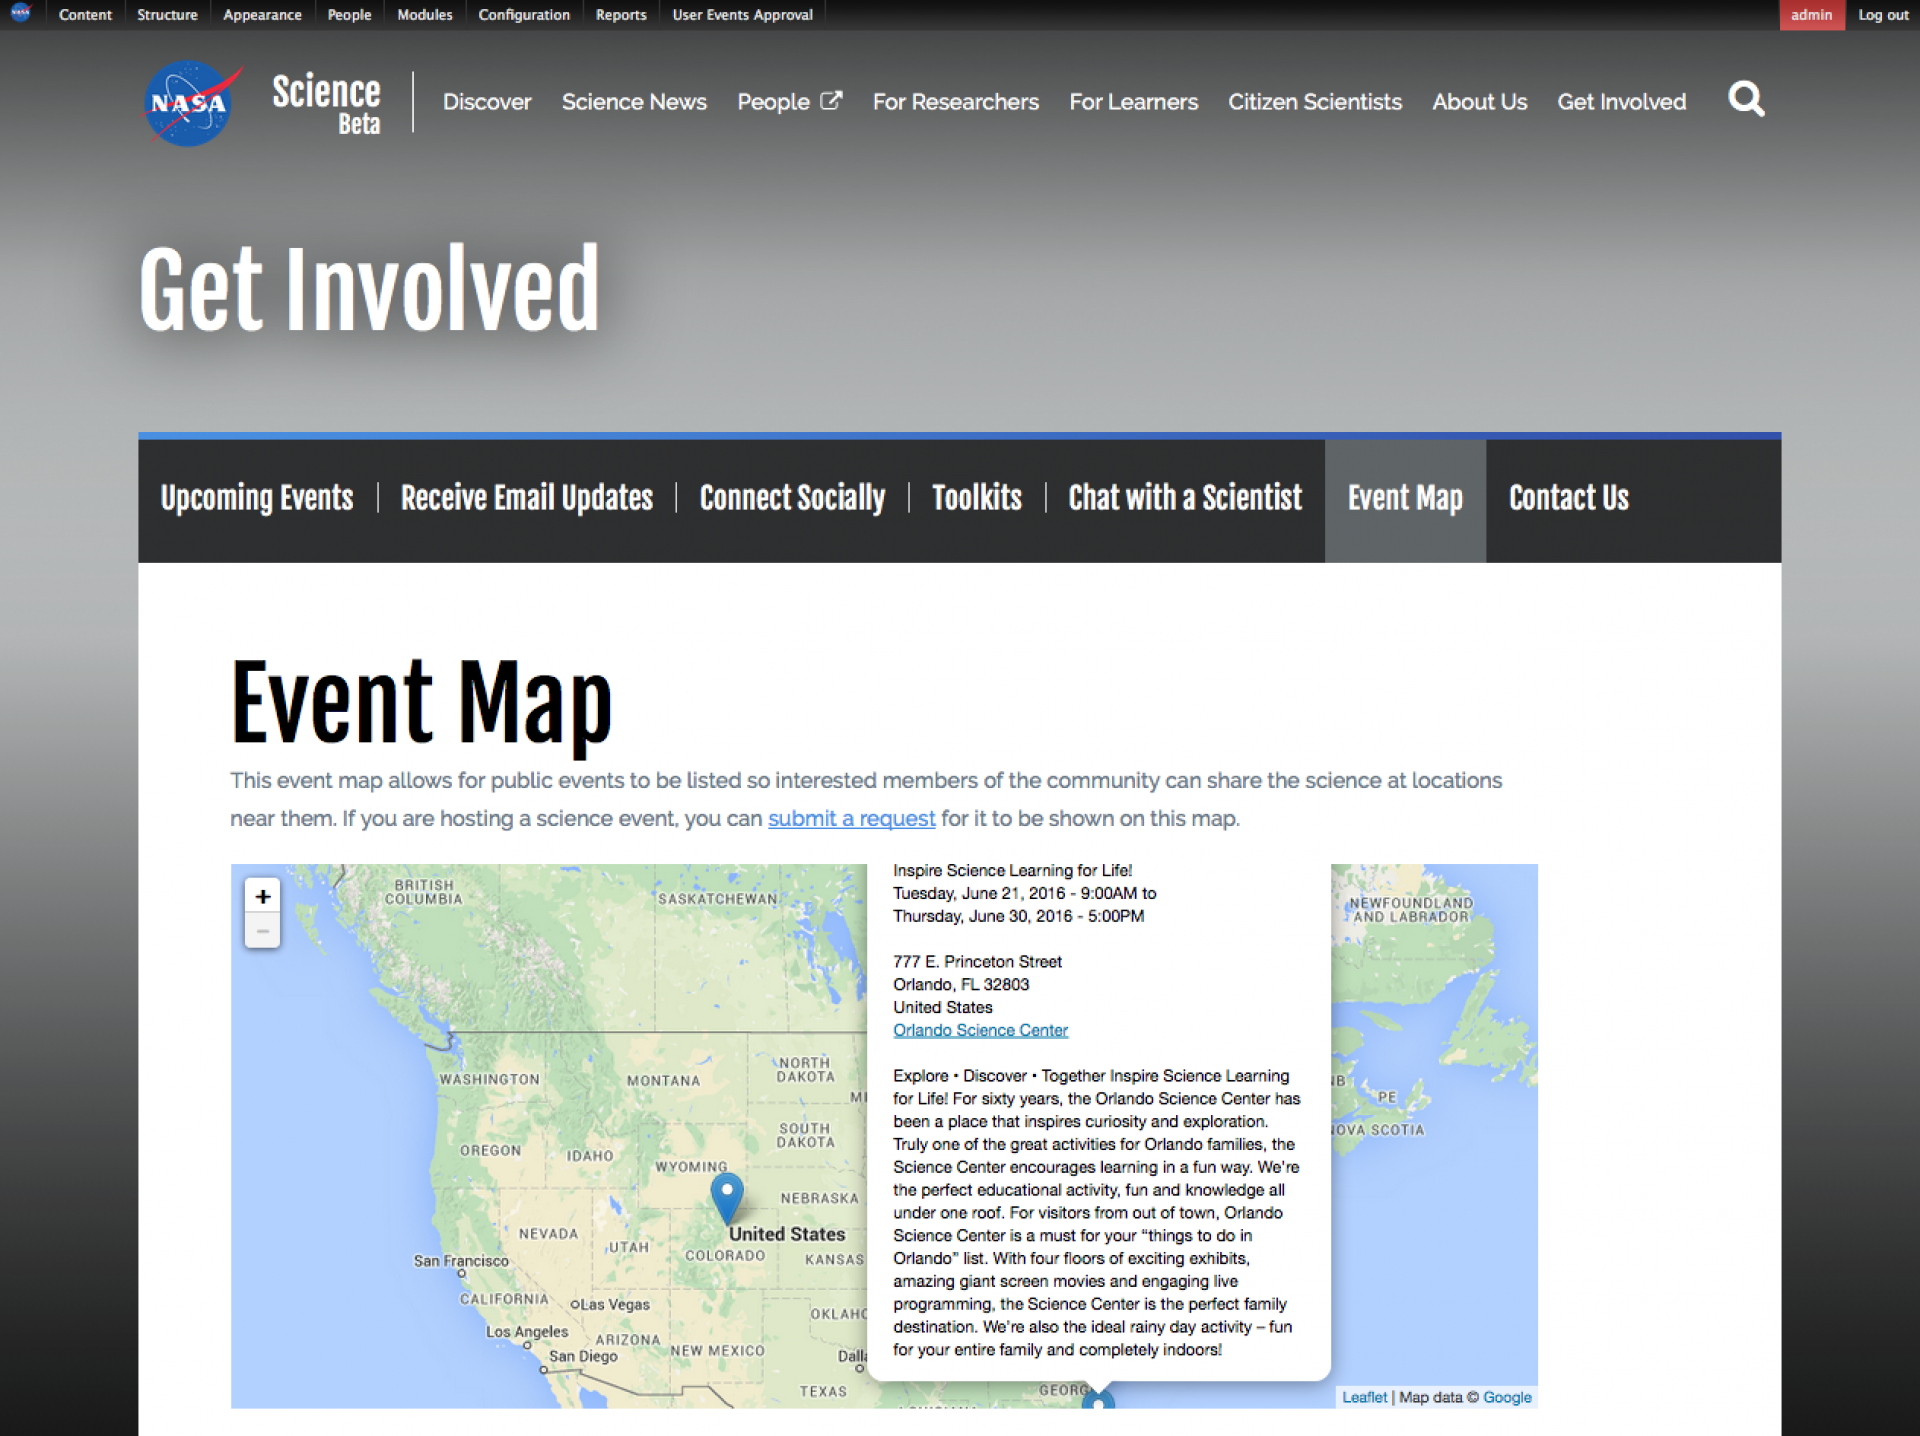Screen dimensions: 1920x1436
Task: Open the Configuration admin menu
Action: point(523,15)
